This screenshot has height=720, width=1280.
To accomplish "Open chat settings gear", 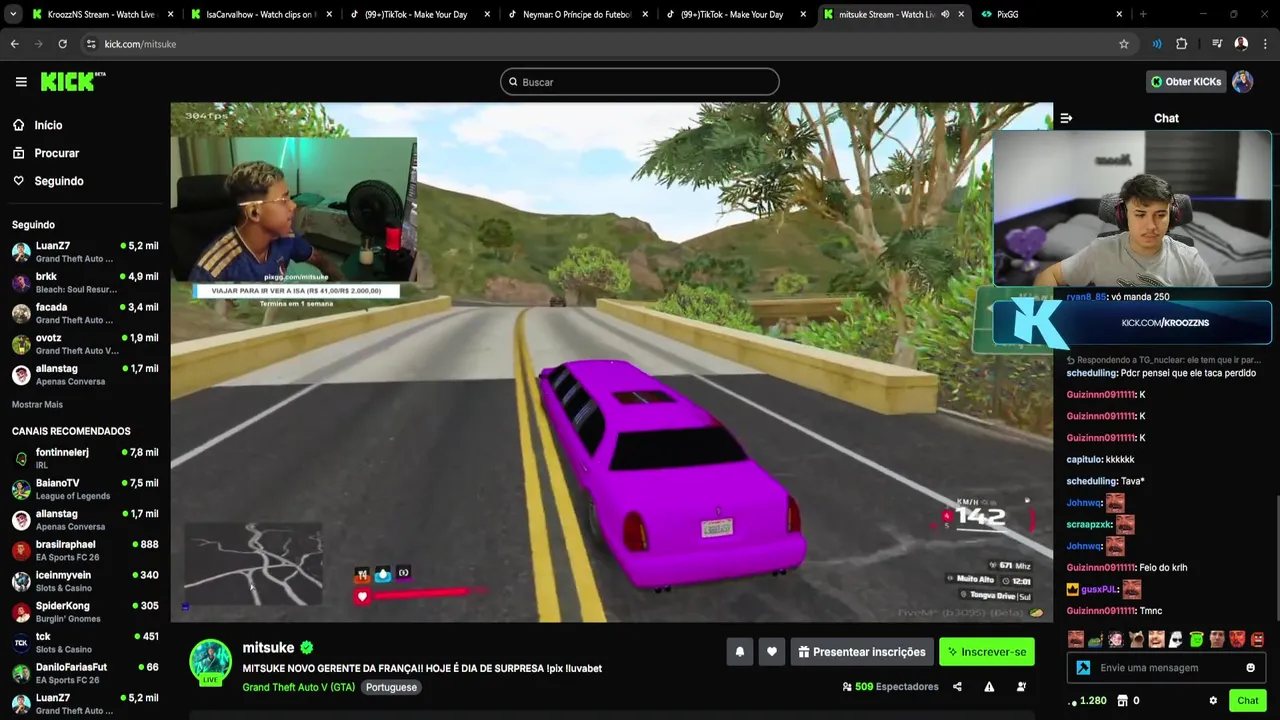I will click(1213, 701).
